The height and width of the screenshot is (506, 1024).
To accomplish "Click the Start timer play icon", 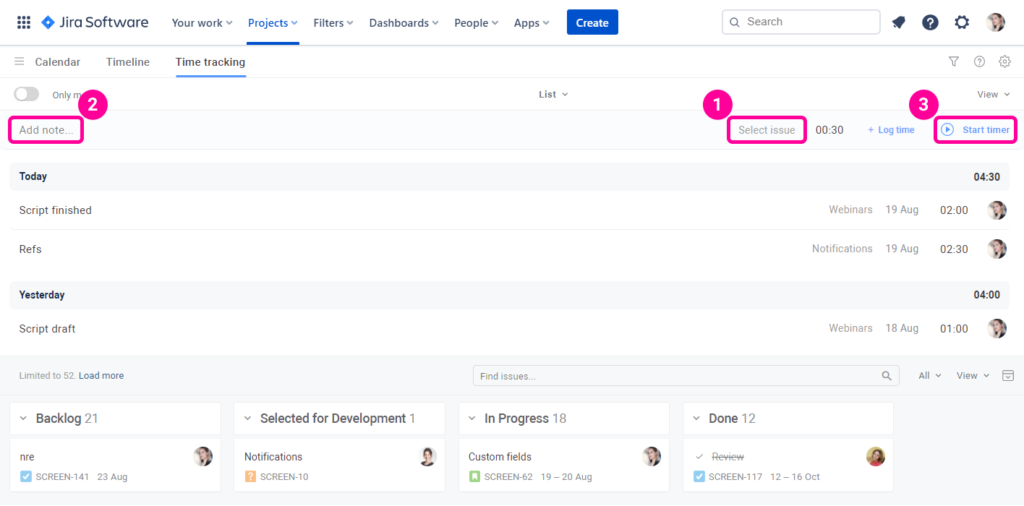I will [x=948, y=130].
